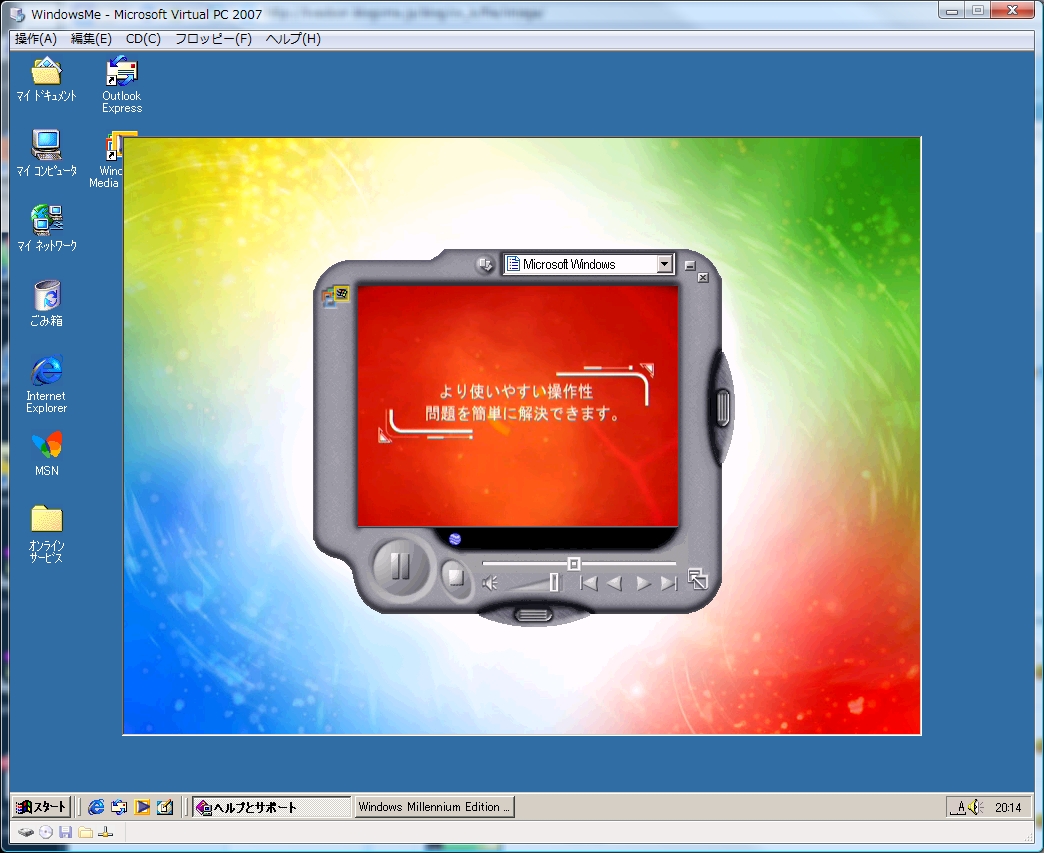Select the Outlook Express desktop icon
The width and height of the screenshot is (1044, 853).
[x=122, y=84]
